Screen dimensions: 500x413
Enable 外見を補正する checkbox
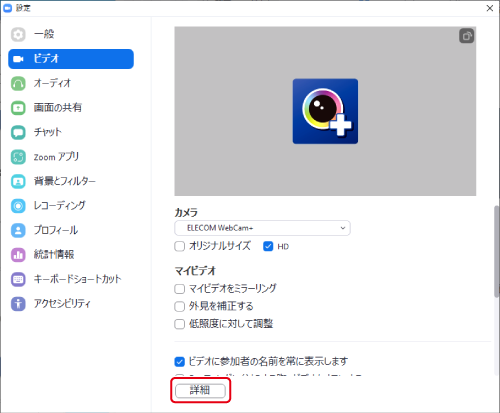pyautogui.click(x=180, y=306)
